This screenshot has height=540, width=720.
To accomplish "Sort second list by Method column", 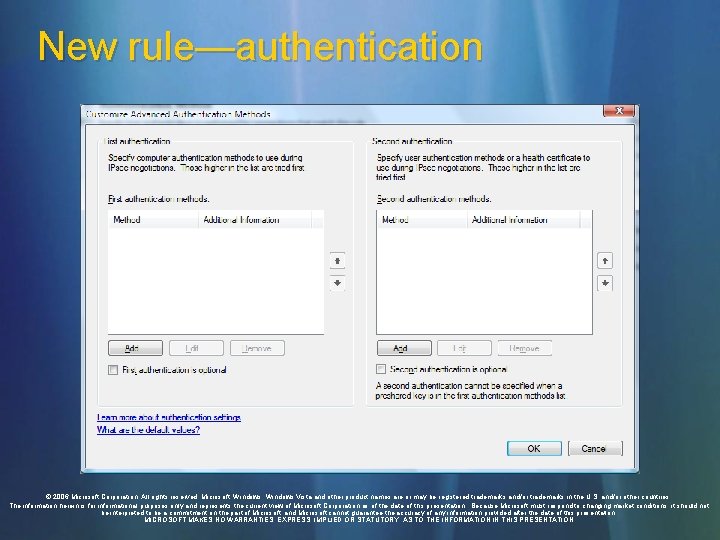I will [422, 219].
